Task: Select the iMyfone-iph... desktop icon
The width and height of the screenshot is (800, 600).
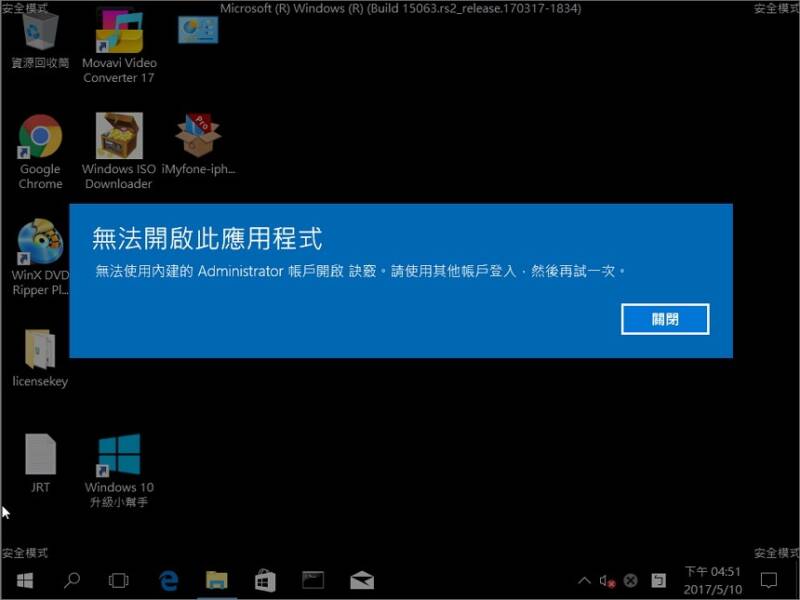Action: (198, 145)
